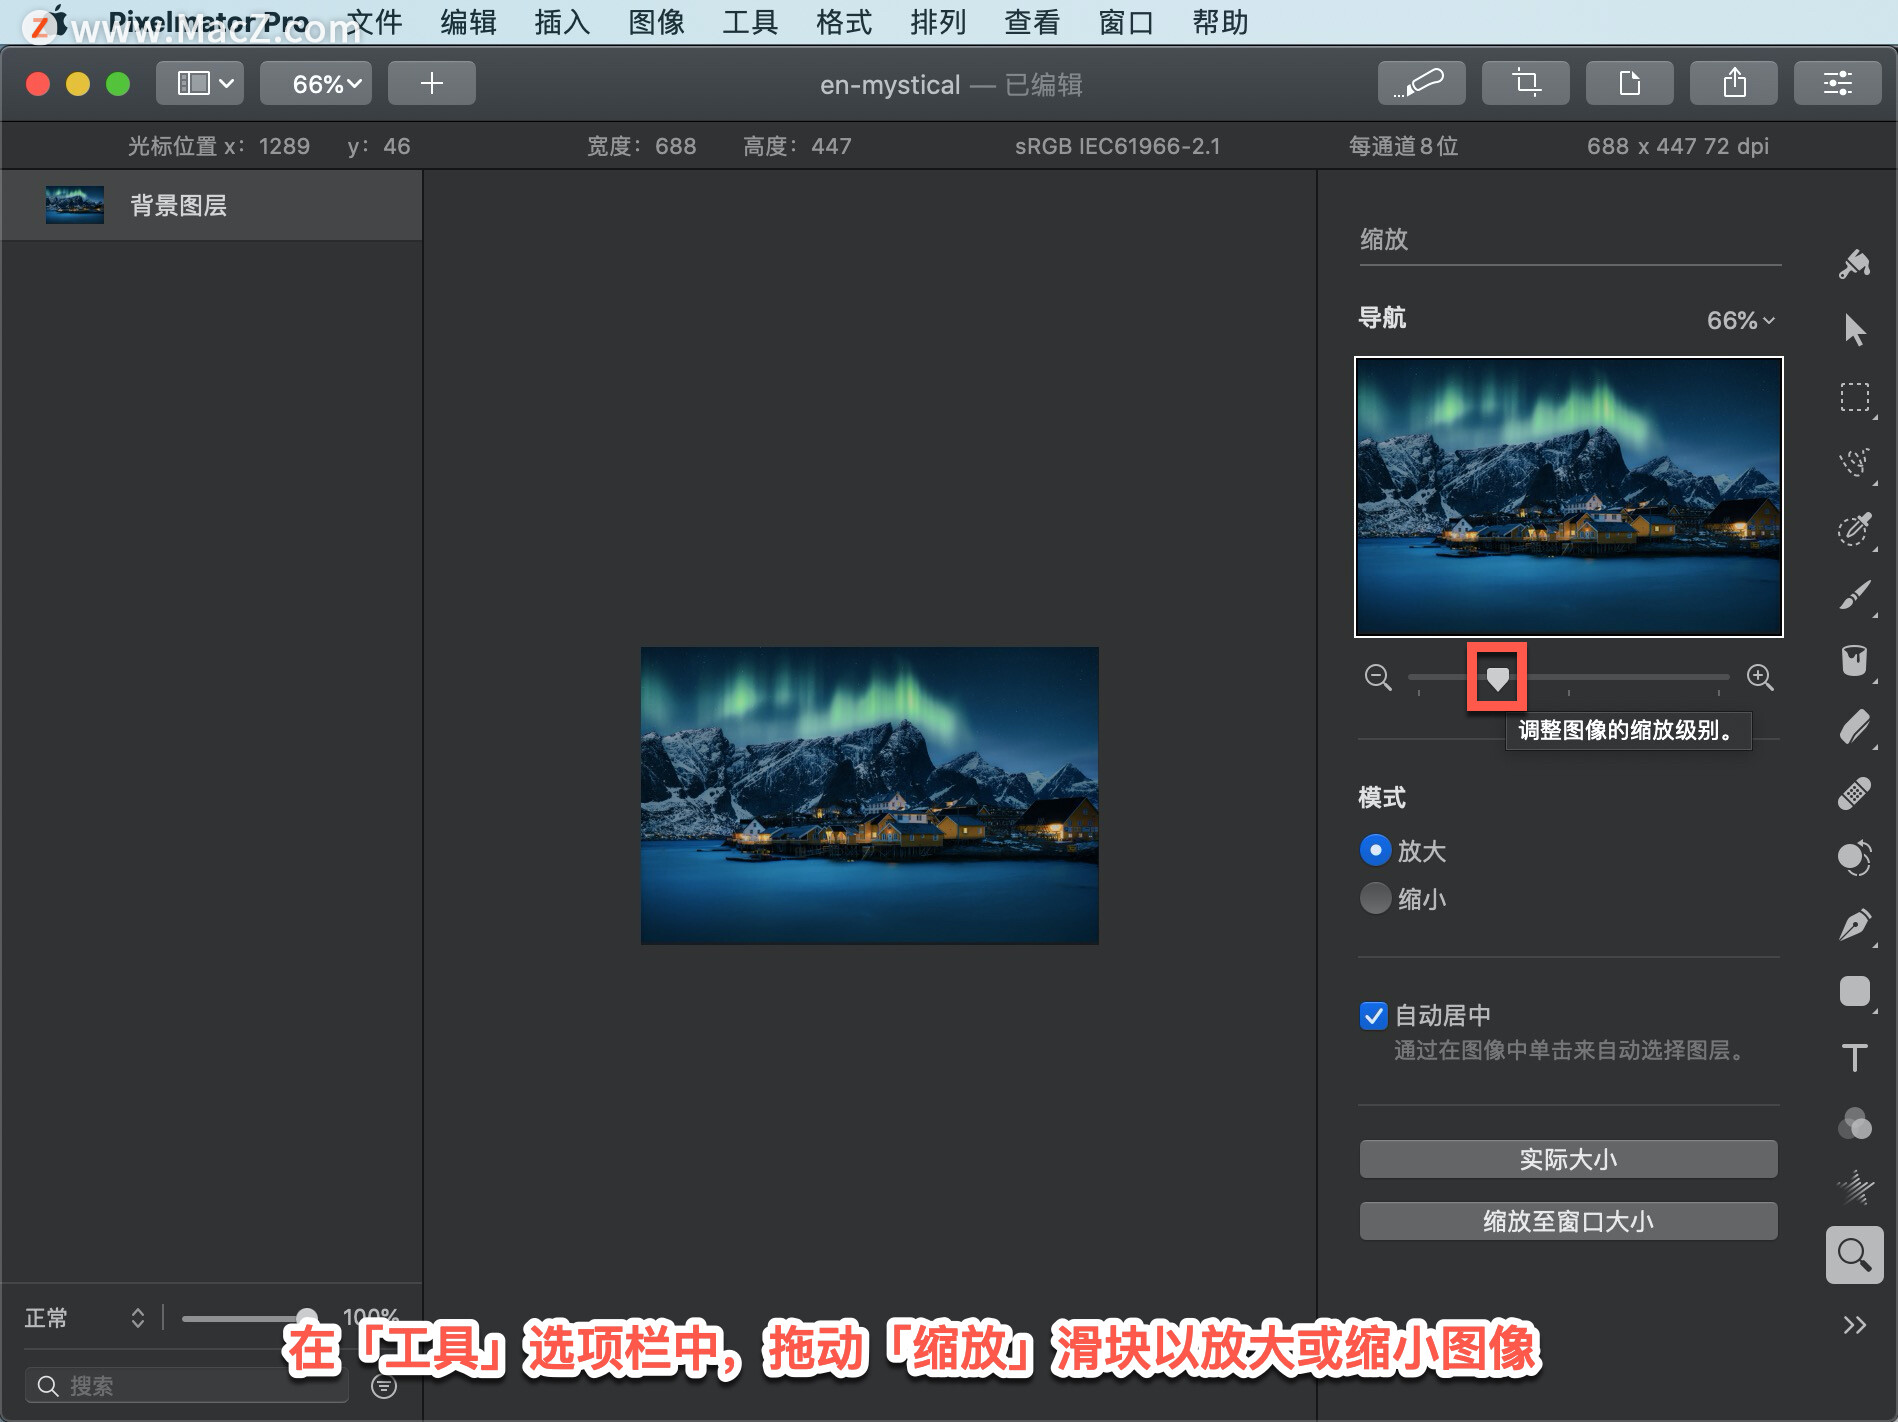Select the Rectangular Selection tool

pos(1854,397)
